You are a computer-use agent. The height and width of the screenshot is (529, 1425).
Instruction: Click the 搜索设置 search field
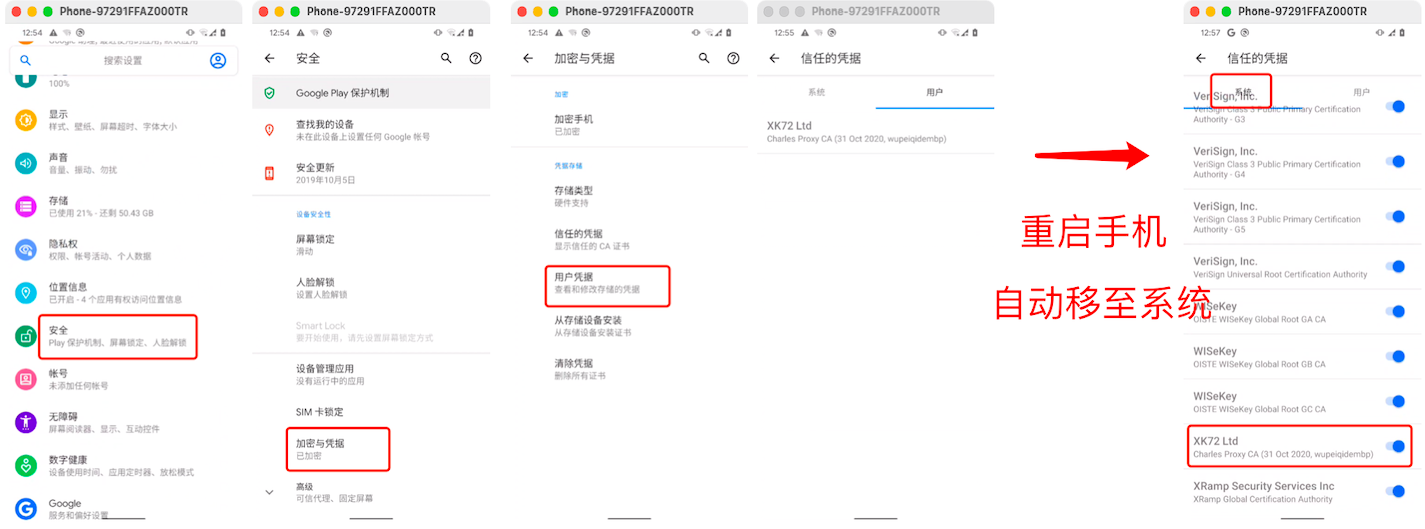tap(124, 60)
